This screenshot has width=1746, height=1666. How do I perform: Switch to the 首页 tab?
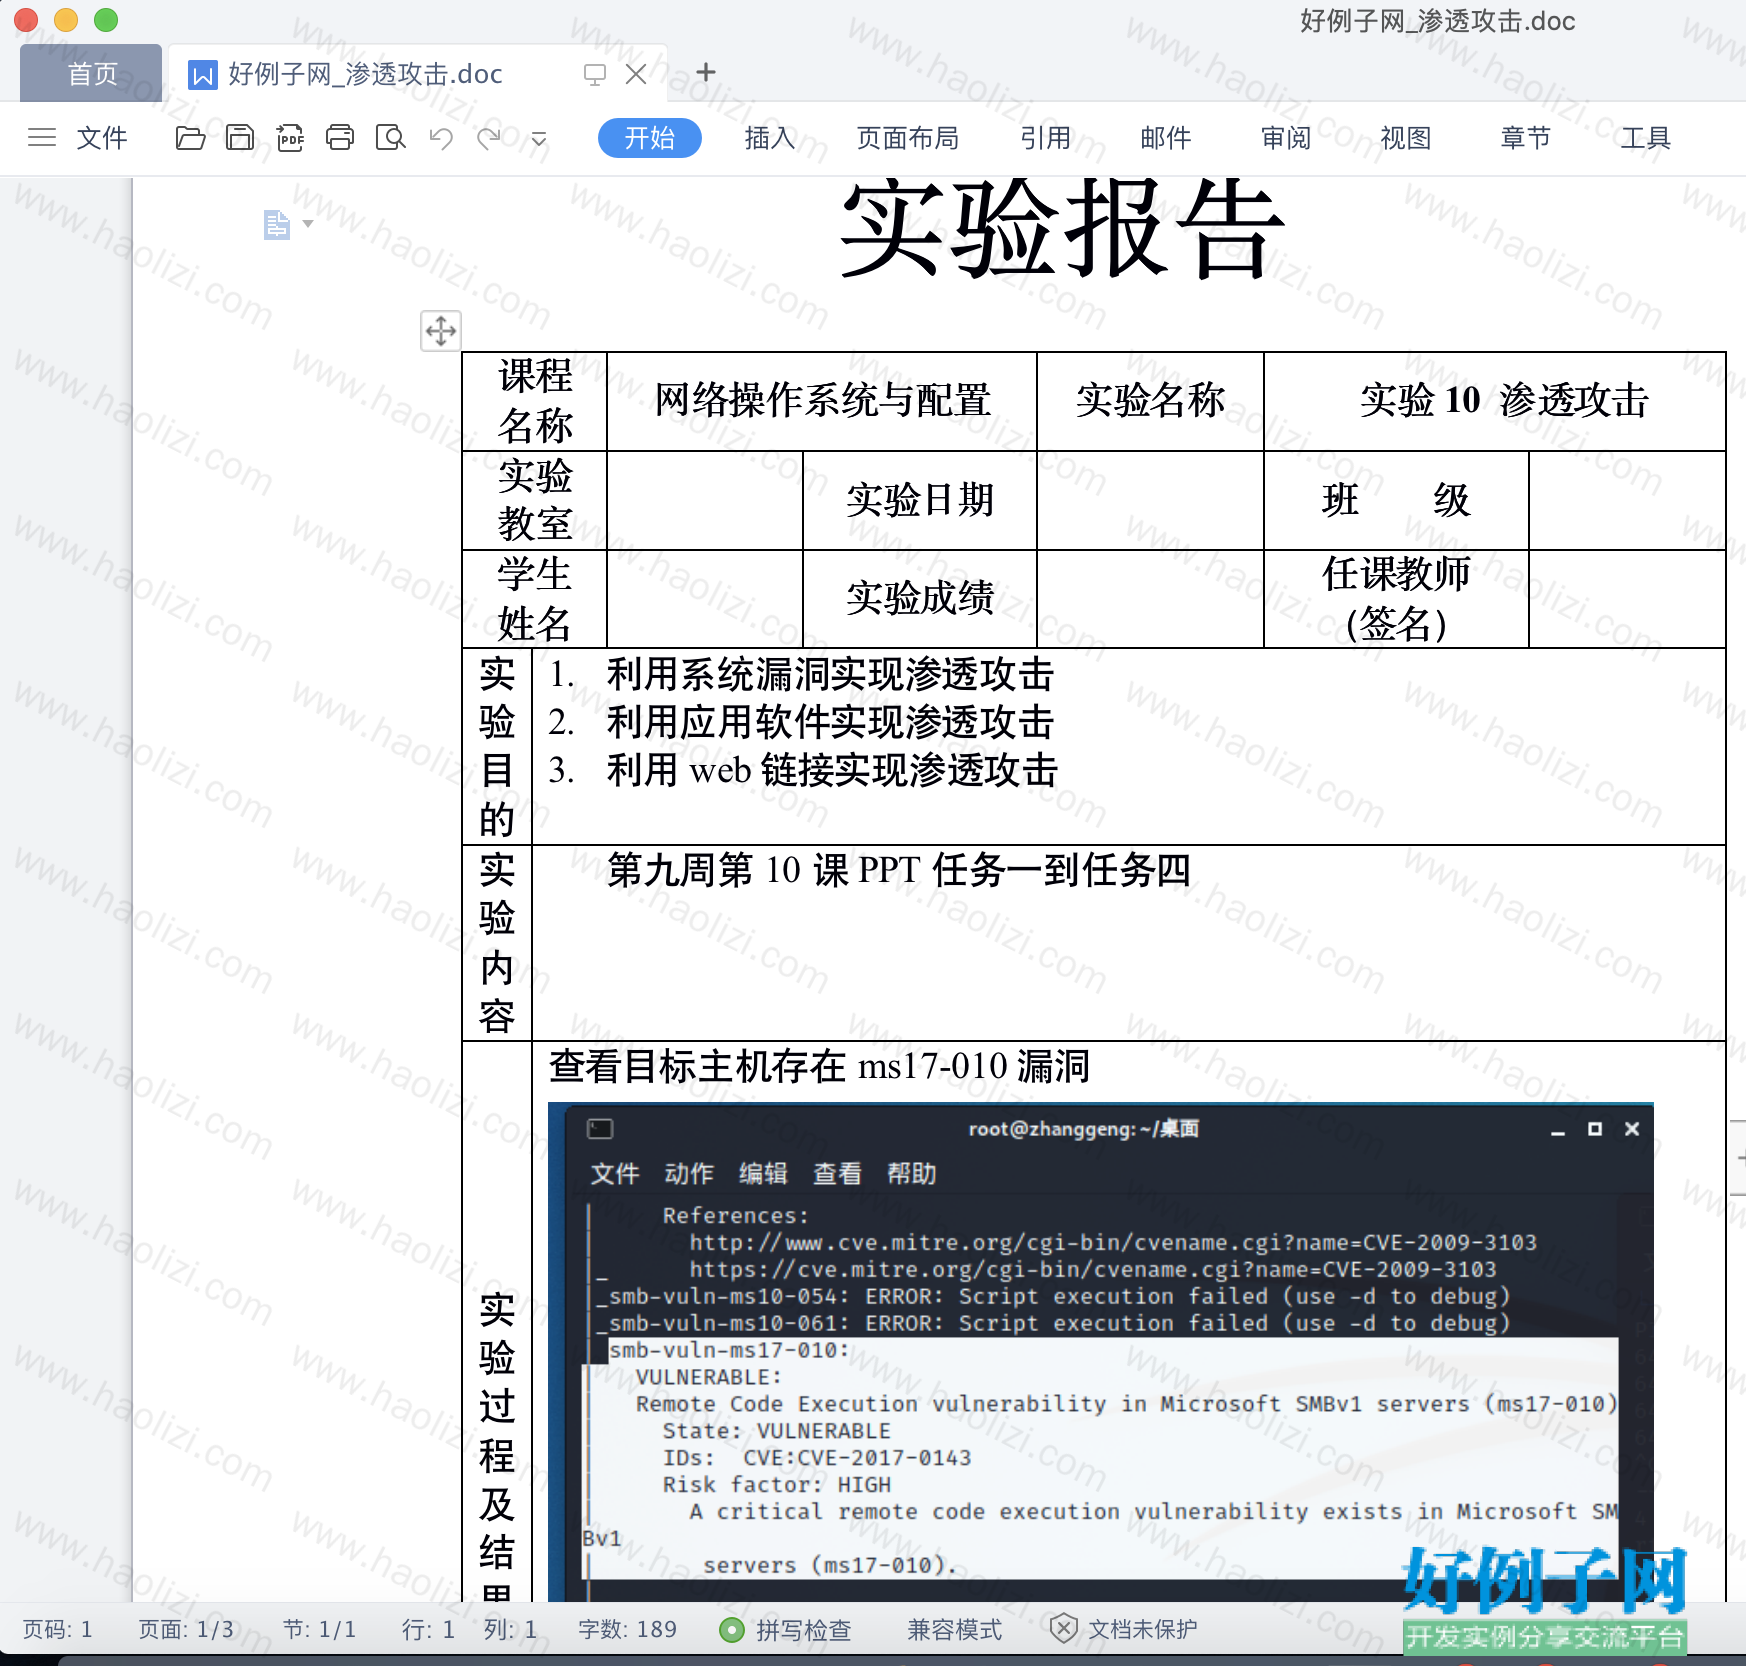click(91, 73)
